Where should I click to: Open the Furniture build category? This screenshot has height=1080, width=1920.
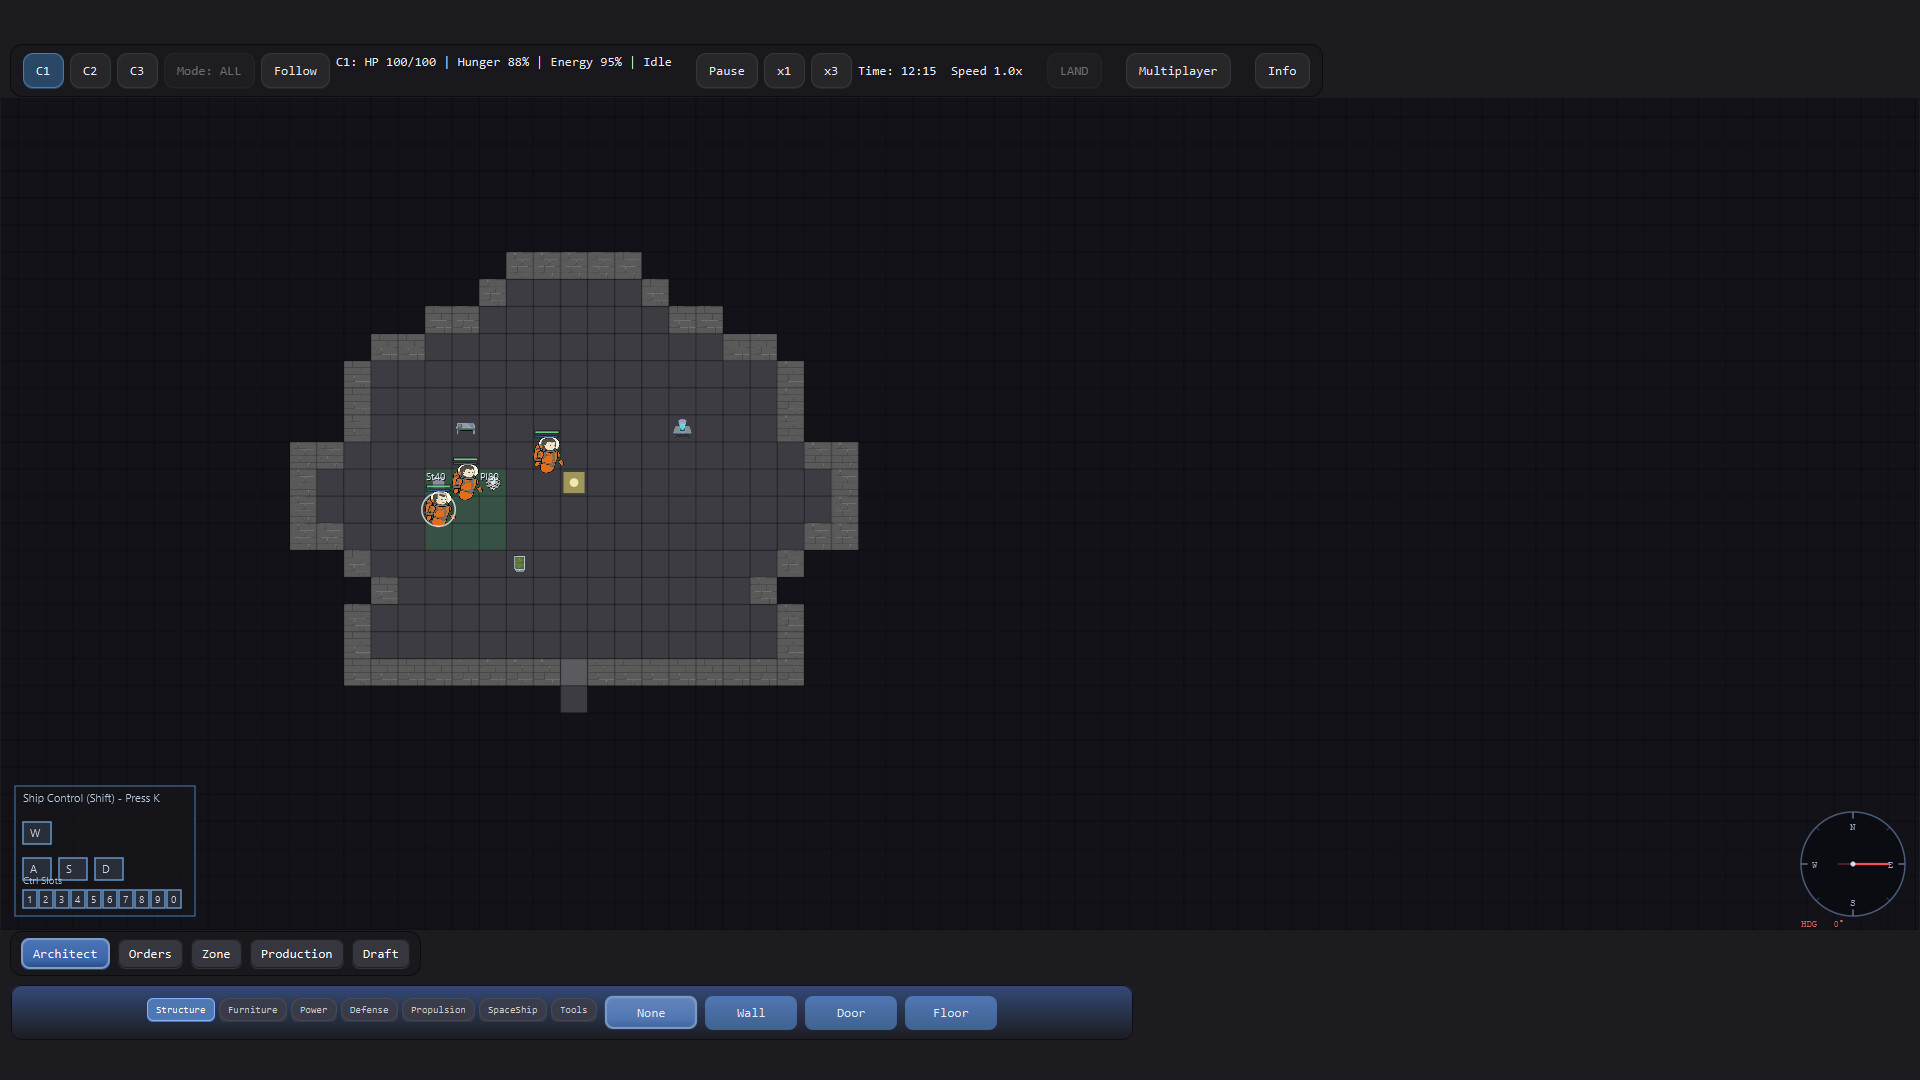(x=252, y=1010)
